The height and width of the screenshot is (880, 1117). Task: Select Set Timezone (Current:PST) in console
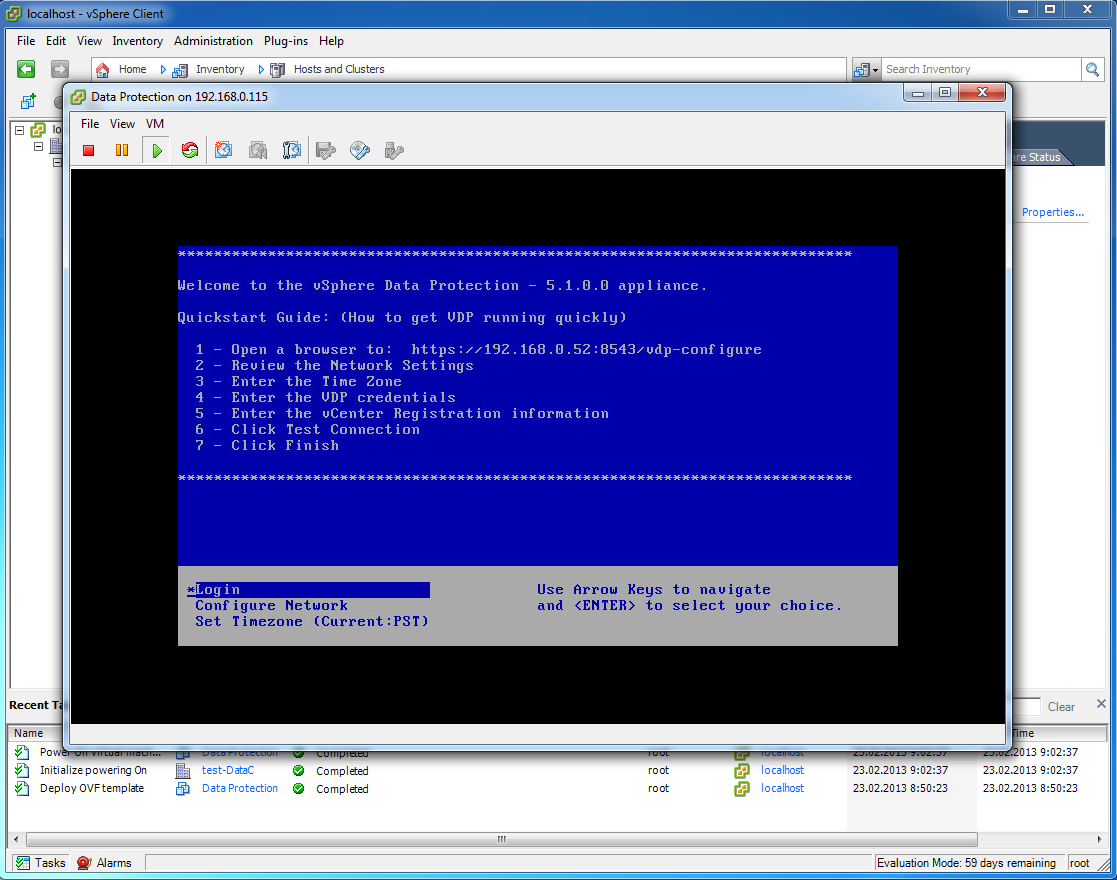312,621
